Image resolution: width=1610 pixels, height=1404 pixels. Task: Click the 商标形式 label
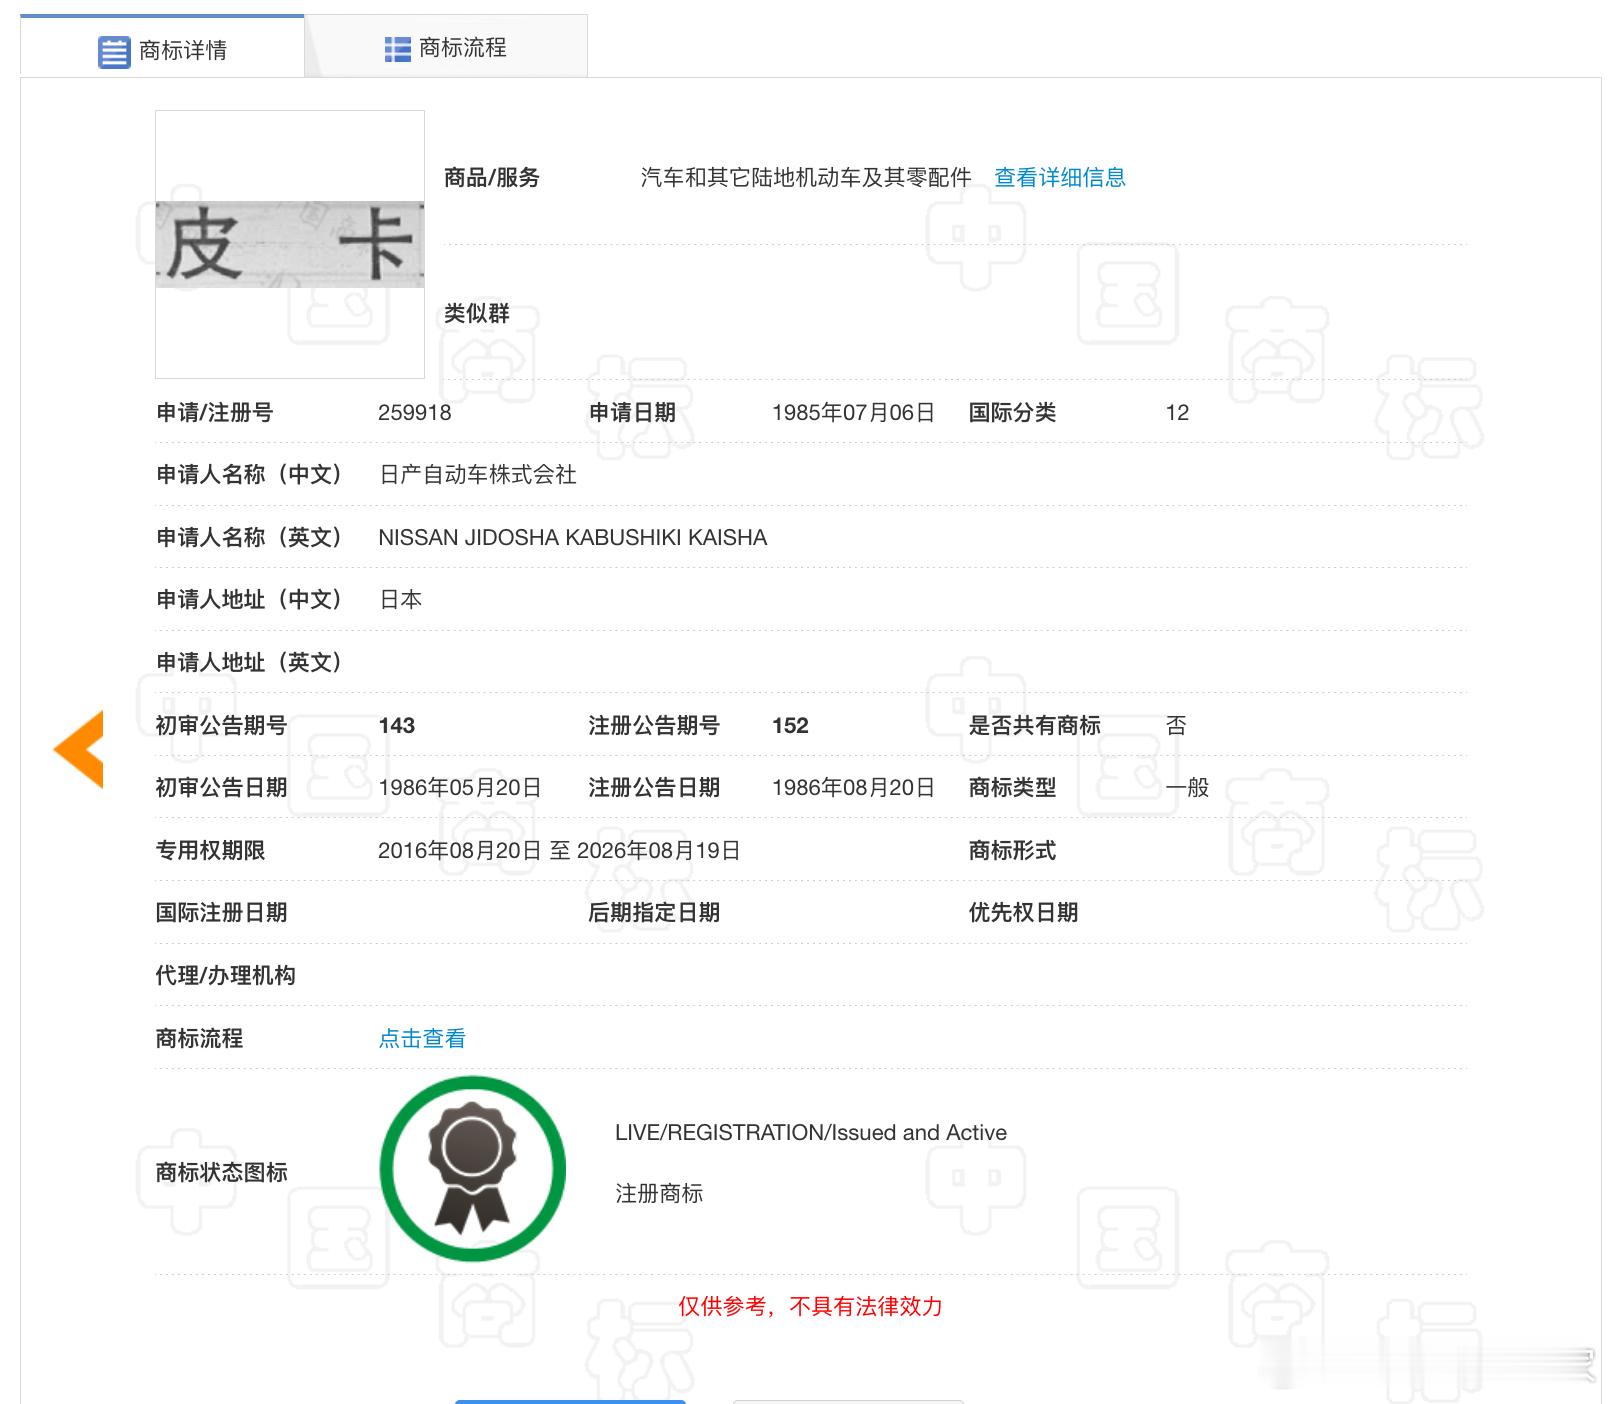(x=1012, y=851)
